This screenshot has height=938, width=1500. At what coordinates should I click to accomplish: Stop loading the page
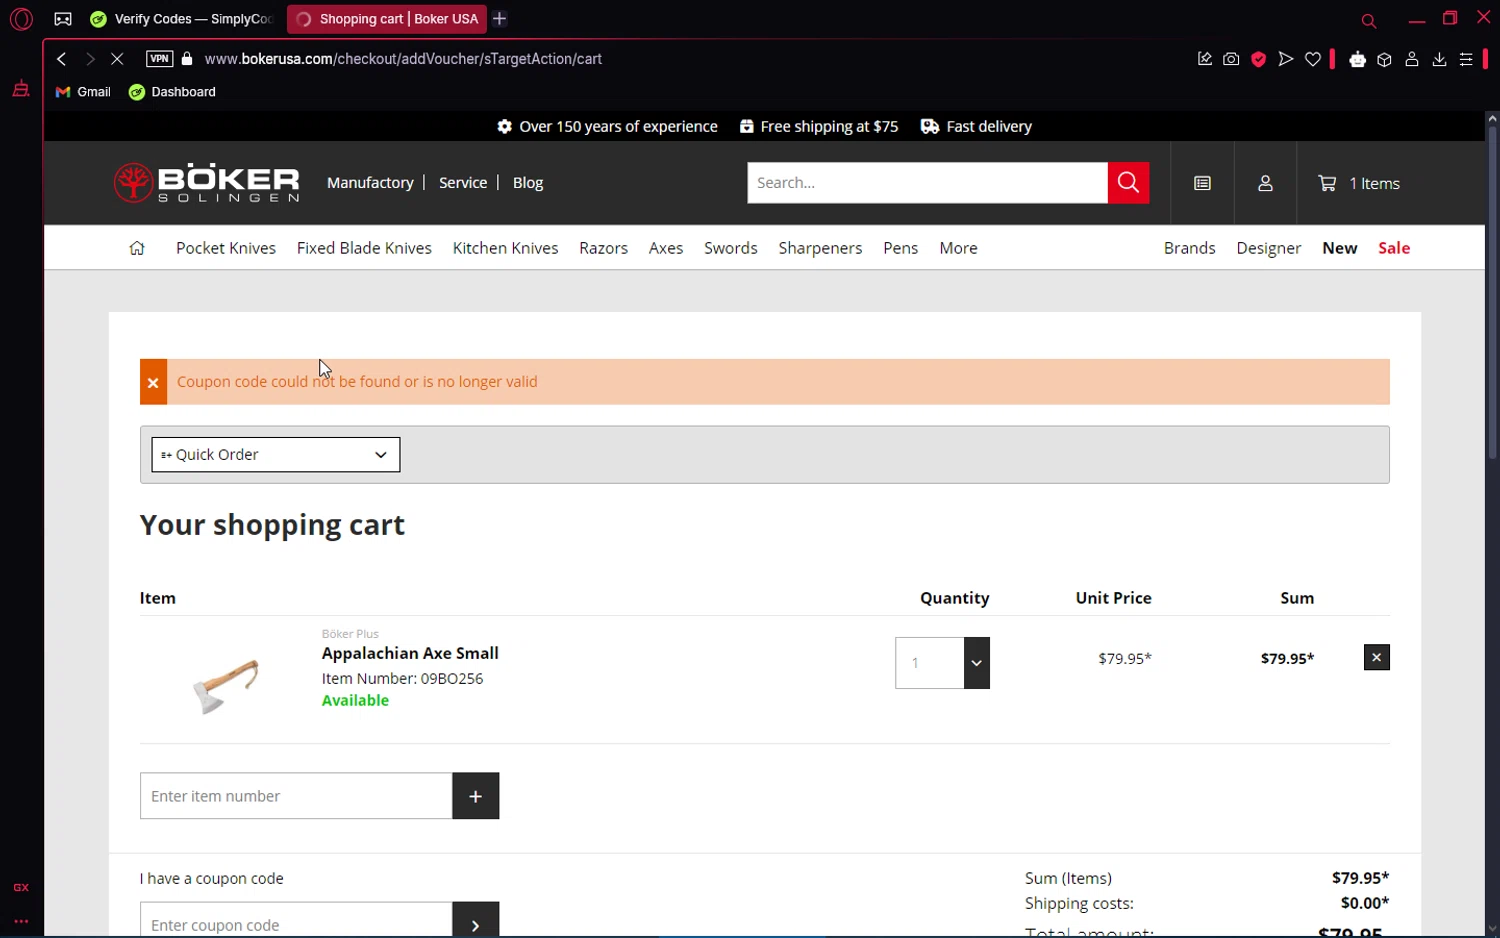coord(117,59)
